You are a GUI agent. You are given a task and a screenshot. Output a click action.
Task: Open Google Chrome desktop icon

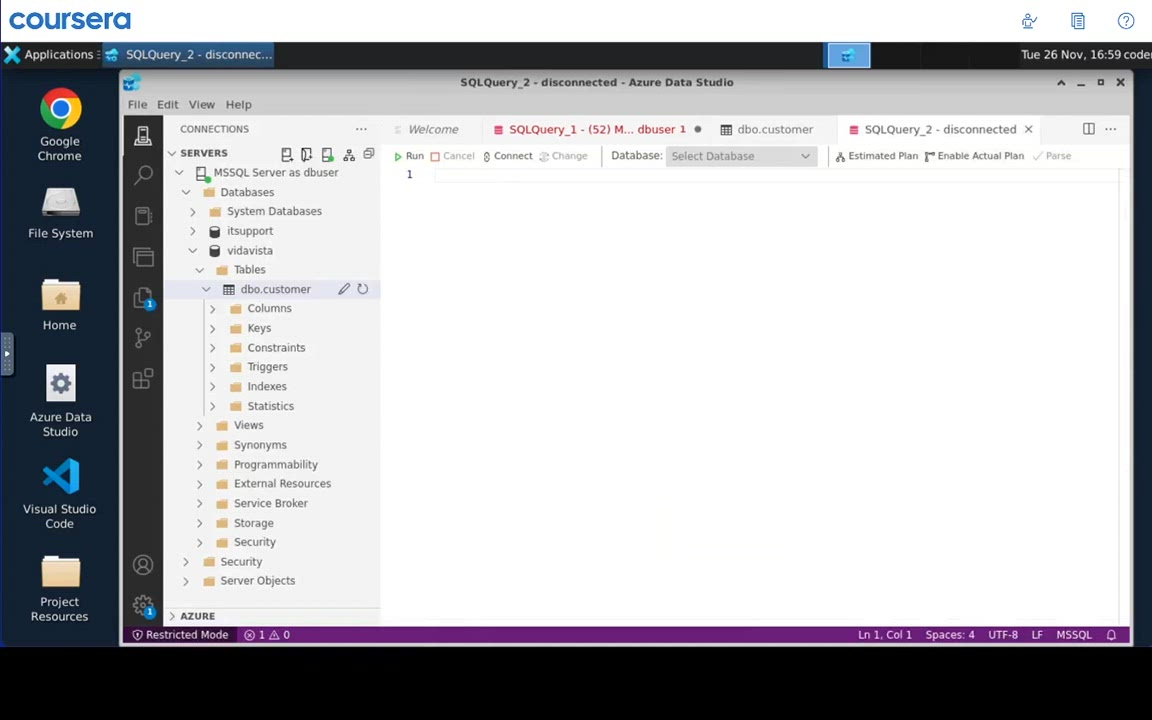(x=60, y=125)
